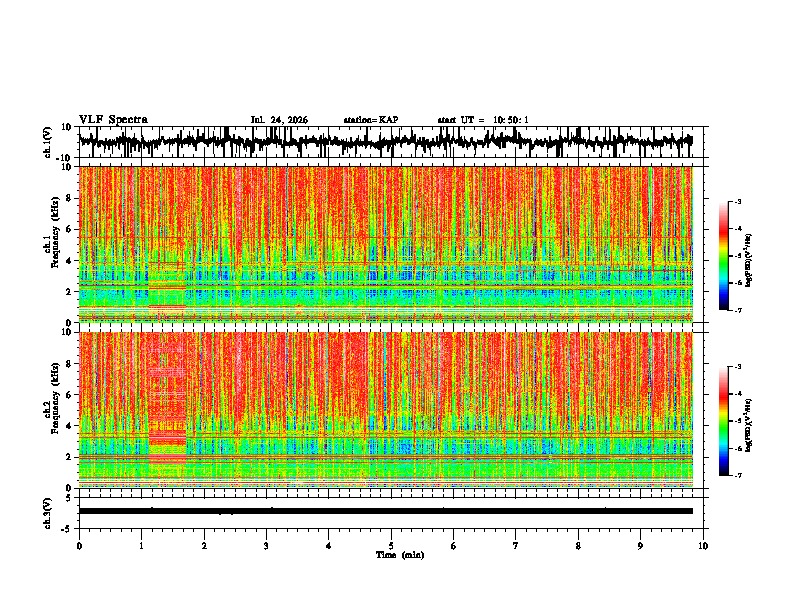Click the 10 minute tick label

coord(703,546)
